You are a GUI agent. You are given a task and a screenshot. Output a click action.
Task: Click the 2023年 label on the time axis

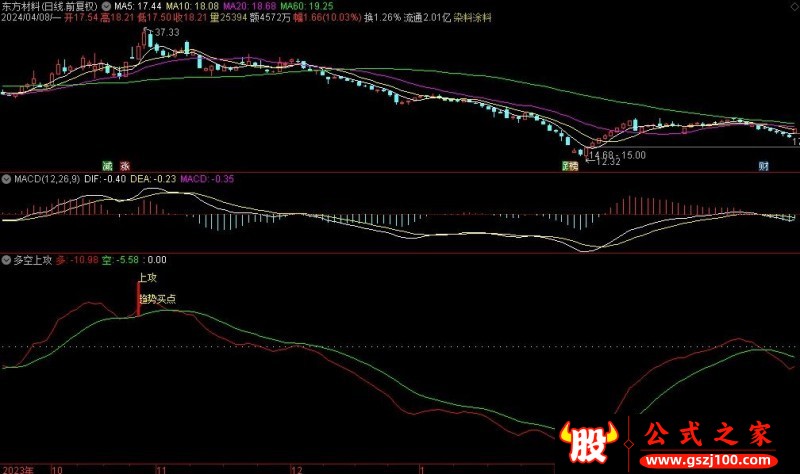(19, 469)
